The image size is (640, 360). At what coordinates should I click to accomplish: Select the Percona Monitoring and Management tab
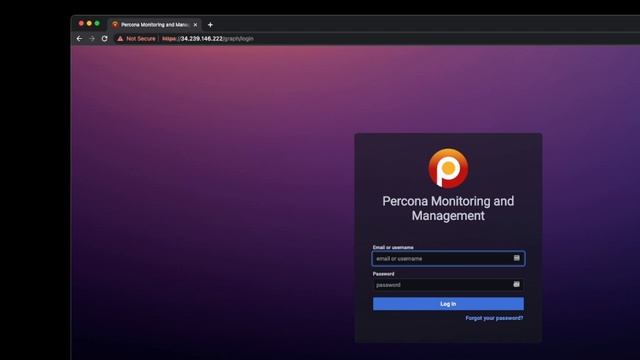pyautogui.click(x=154, y=24)
